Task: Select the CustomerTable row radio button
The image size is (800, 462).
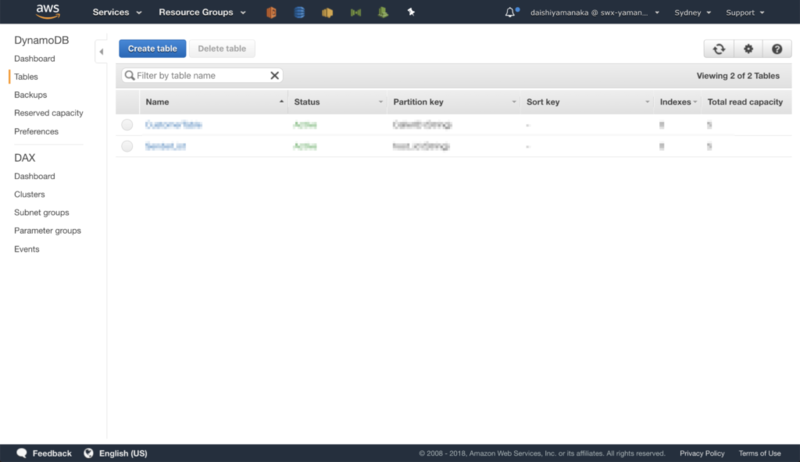Action: [127, 125]
